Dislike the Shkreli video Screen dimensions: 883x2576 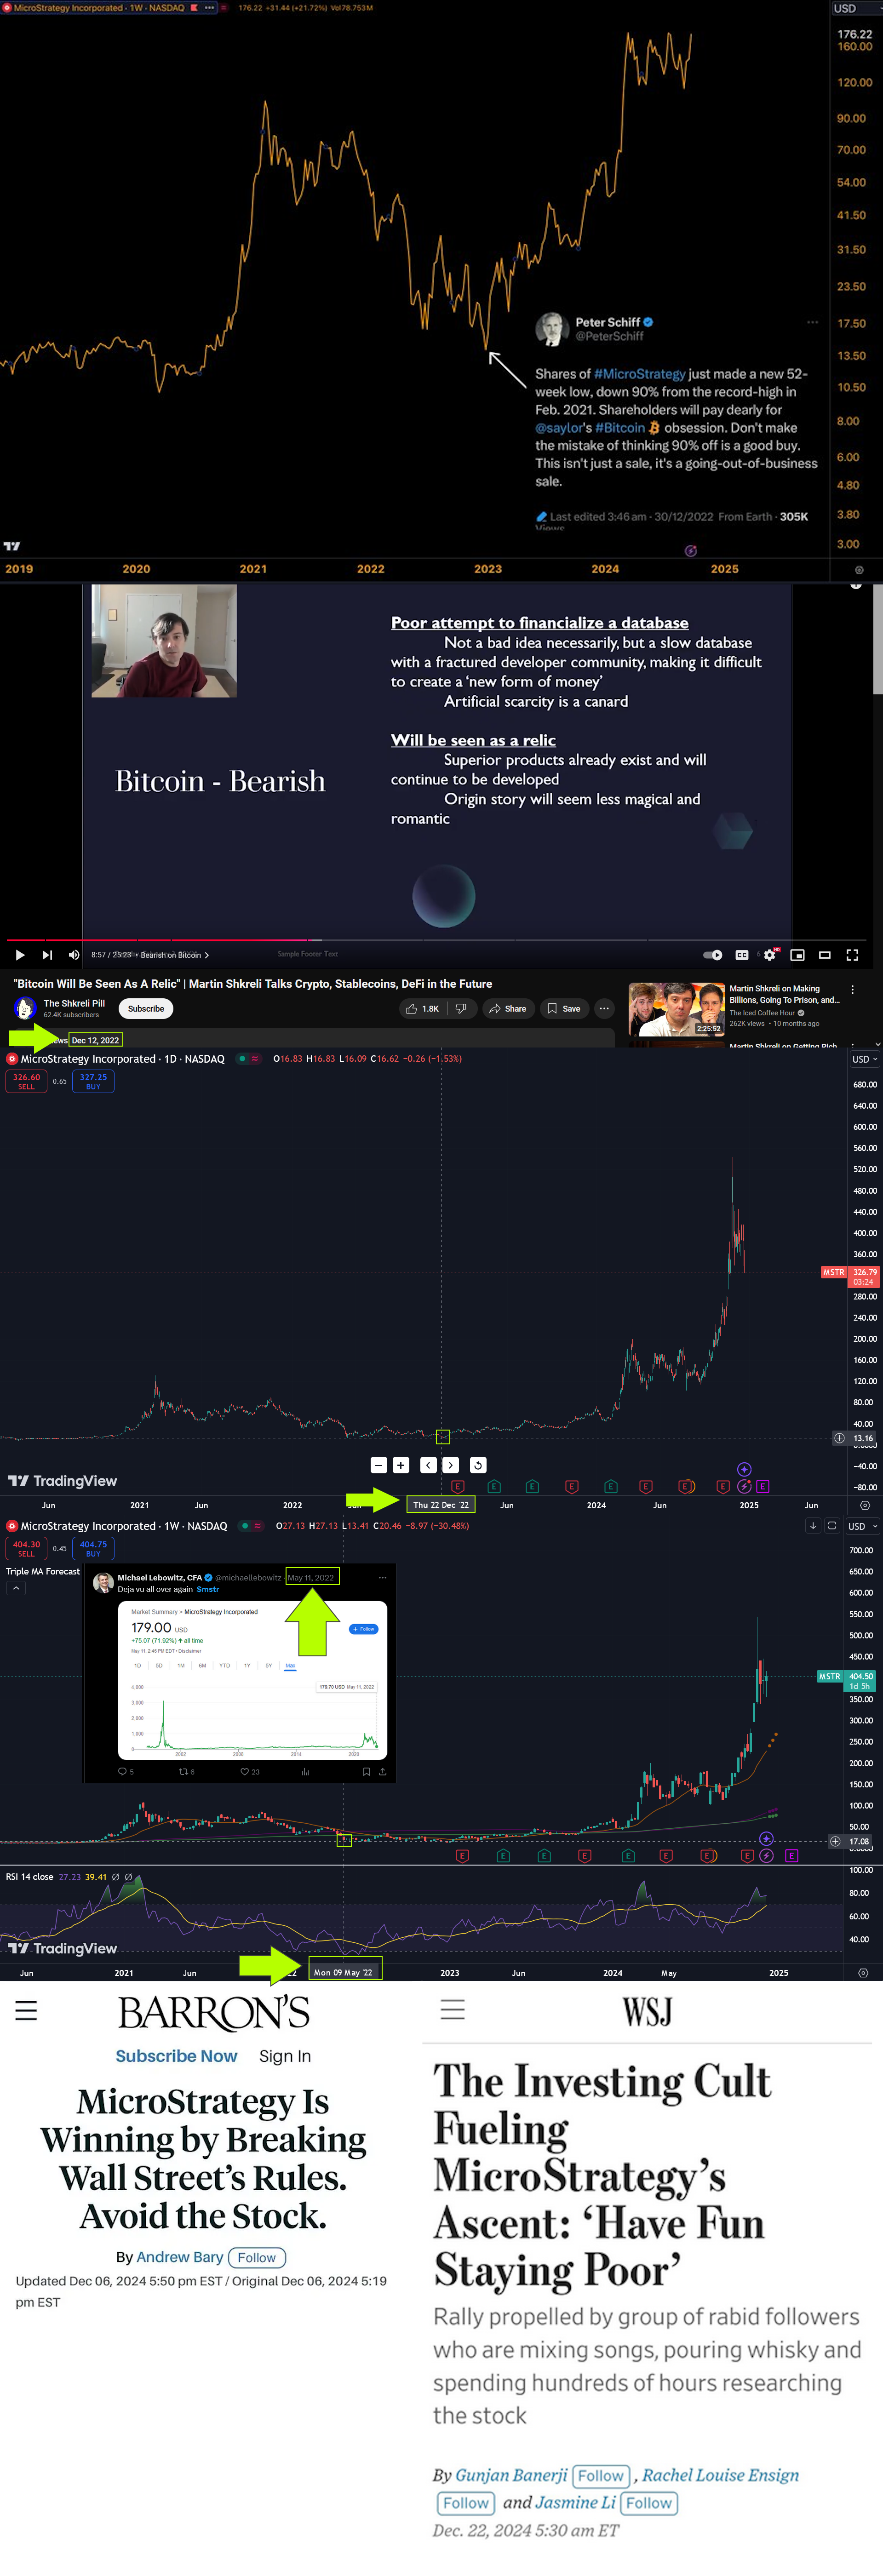[461, 1008]
